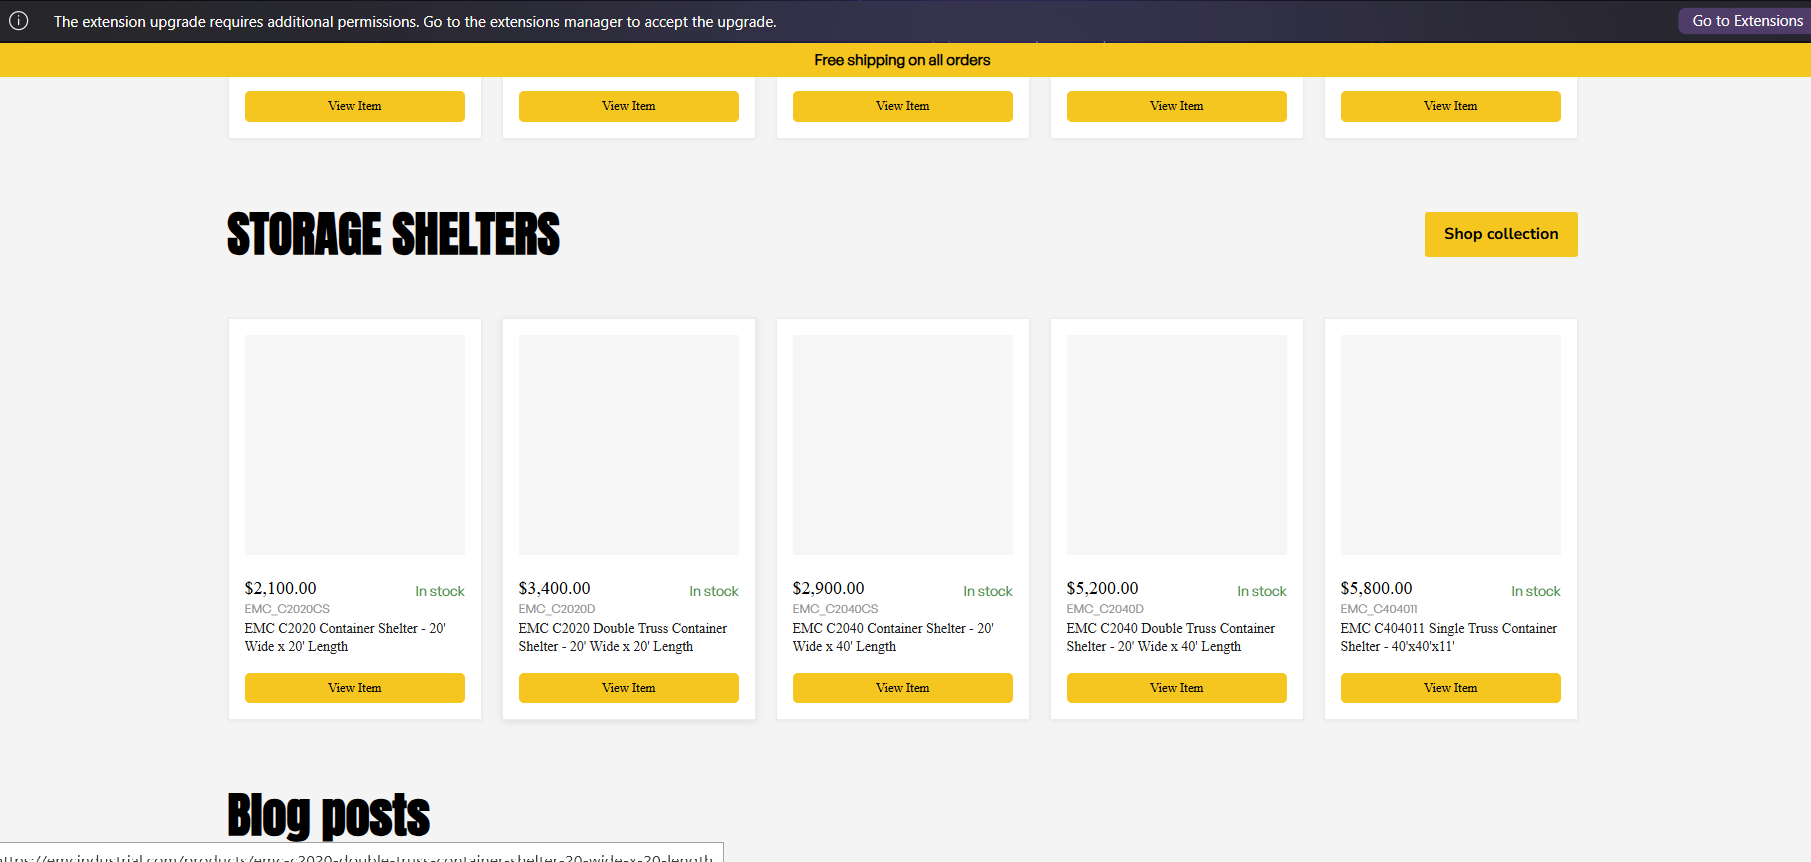1811x862 pixels.
Task: Click the $2,100.00 price
Action: point(281,589)
